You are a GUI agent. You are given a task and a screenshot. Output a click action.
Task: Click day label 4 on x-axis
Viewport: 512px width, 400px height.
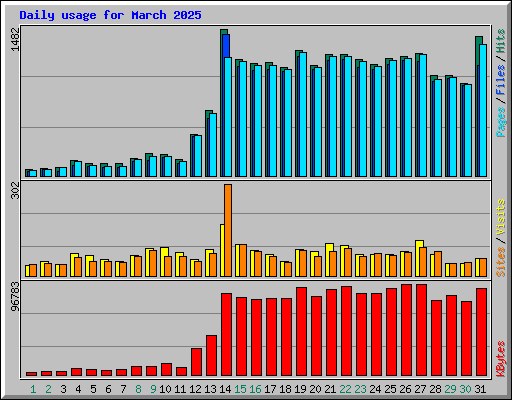coord(78,389)
